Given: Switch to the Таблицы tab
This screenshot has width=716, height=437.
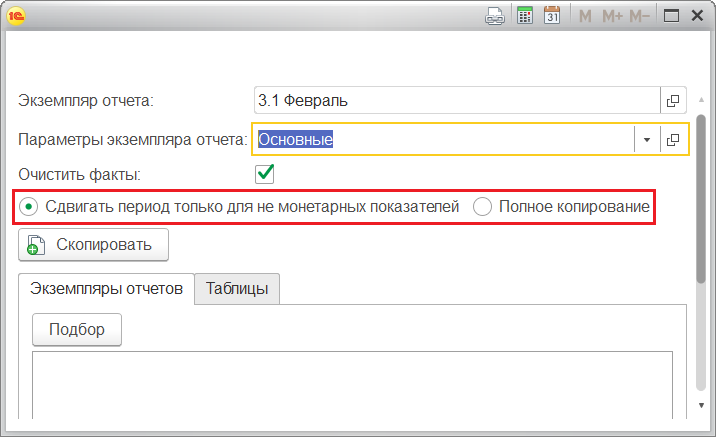Looking at the screenshot, I should 237,289.
